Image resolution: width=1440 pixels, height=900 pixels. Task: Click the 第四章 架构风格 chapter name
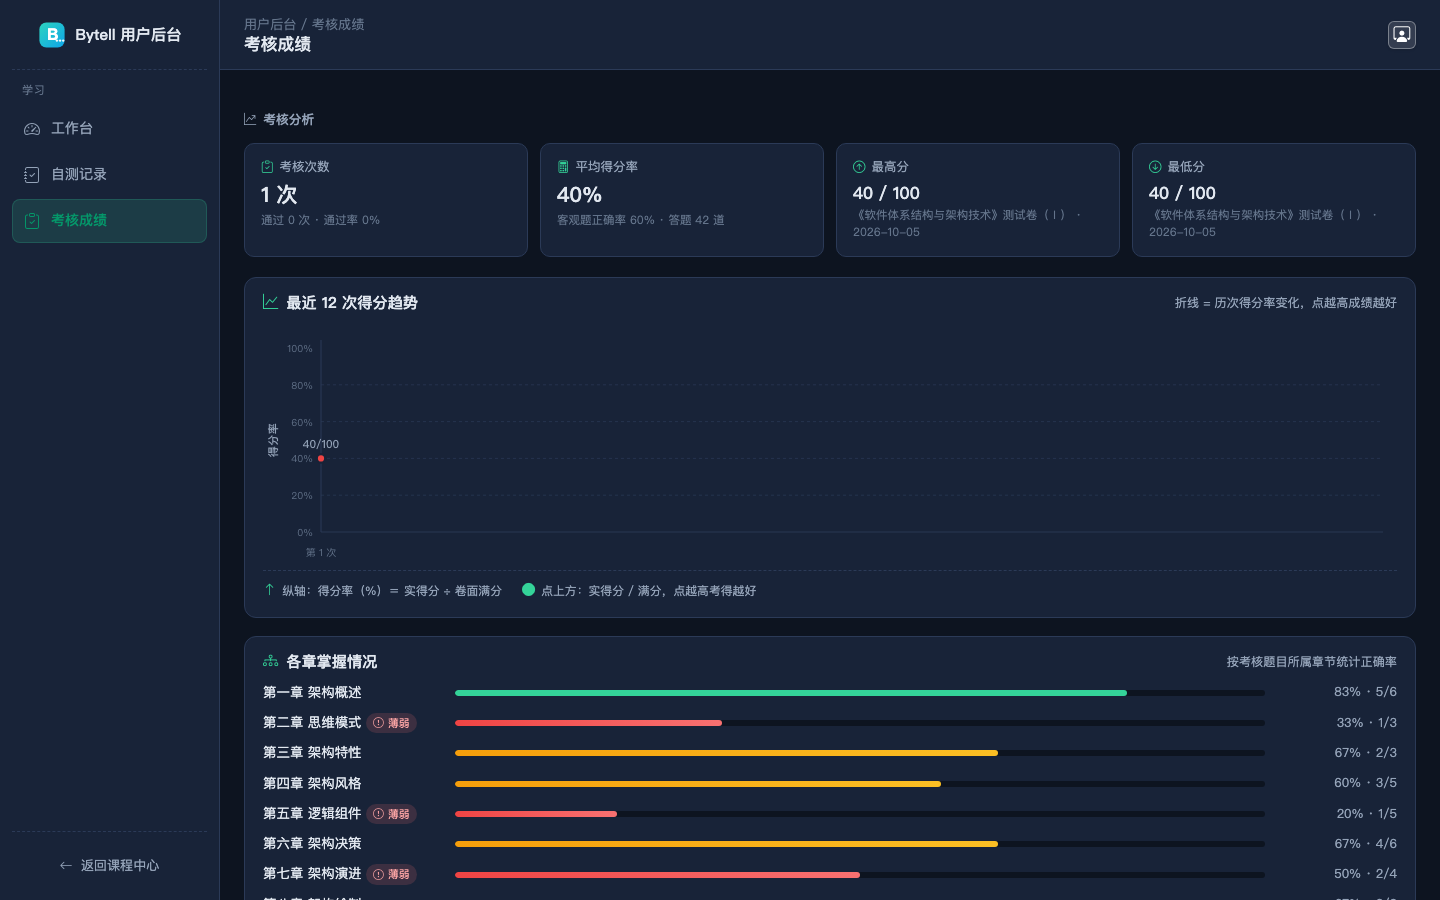(x=312, y=783)
